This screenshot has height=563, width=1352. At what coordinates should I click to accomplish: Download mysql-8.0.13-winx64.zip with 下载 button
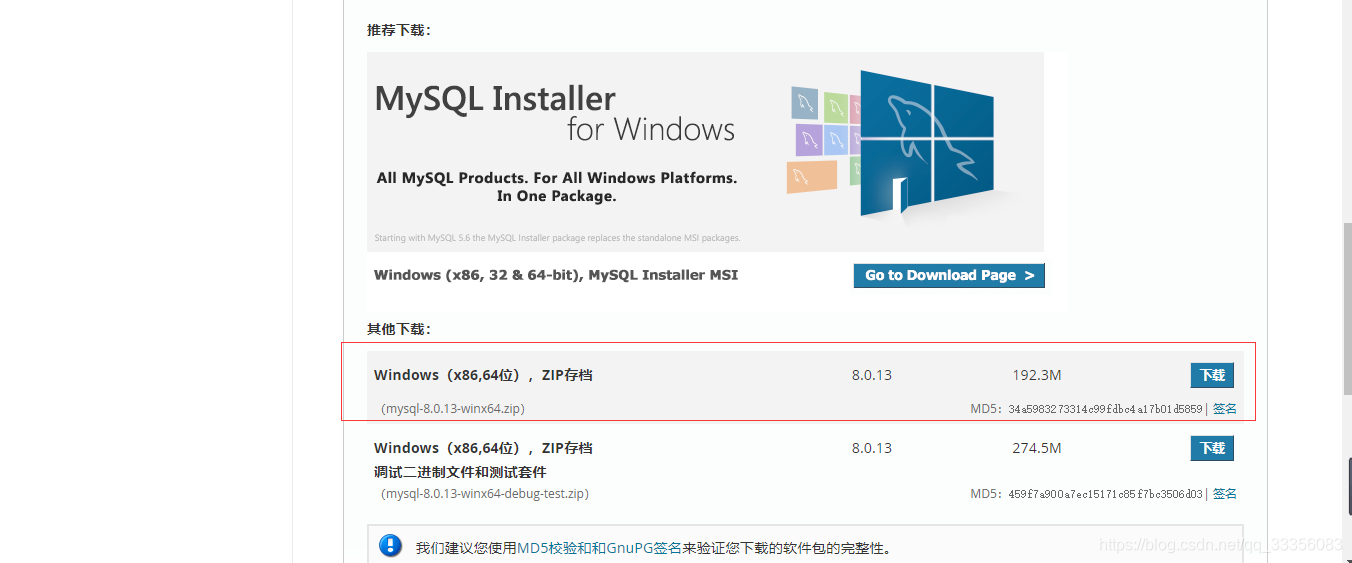tap(1212, 375)
